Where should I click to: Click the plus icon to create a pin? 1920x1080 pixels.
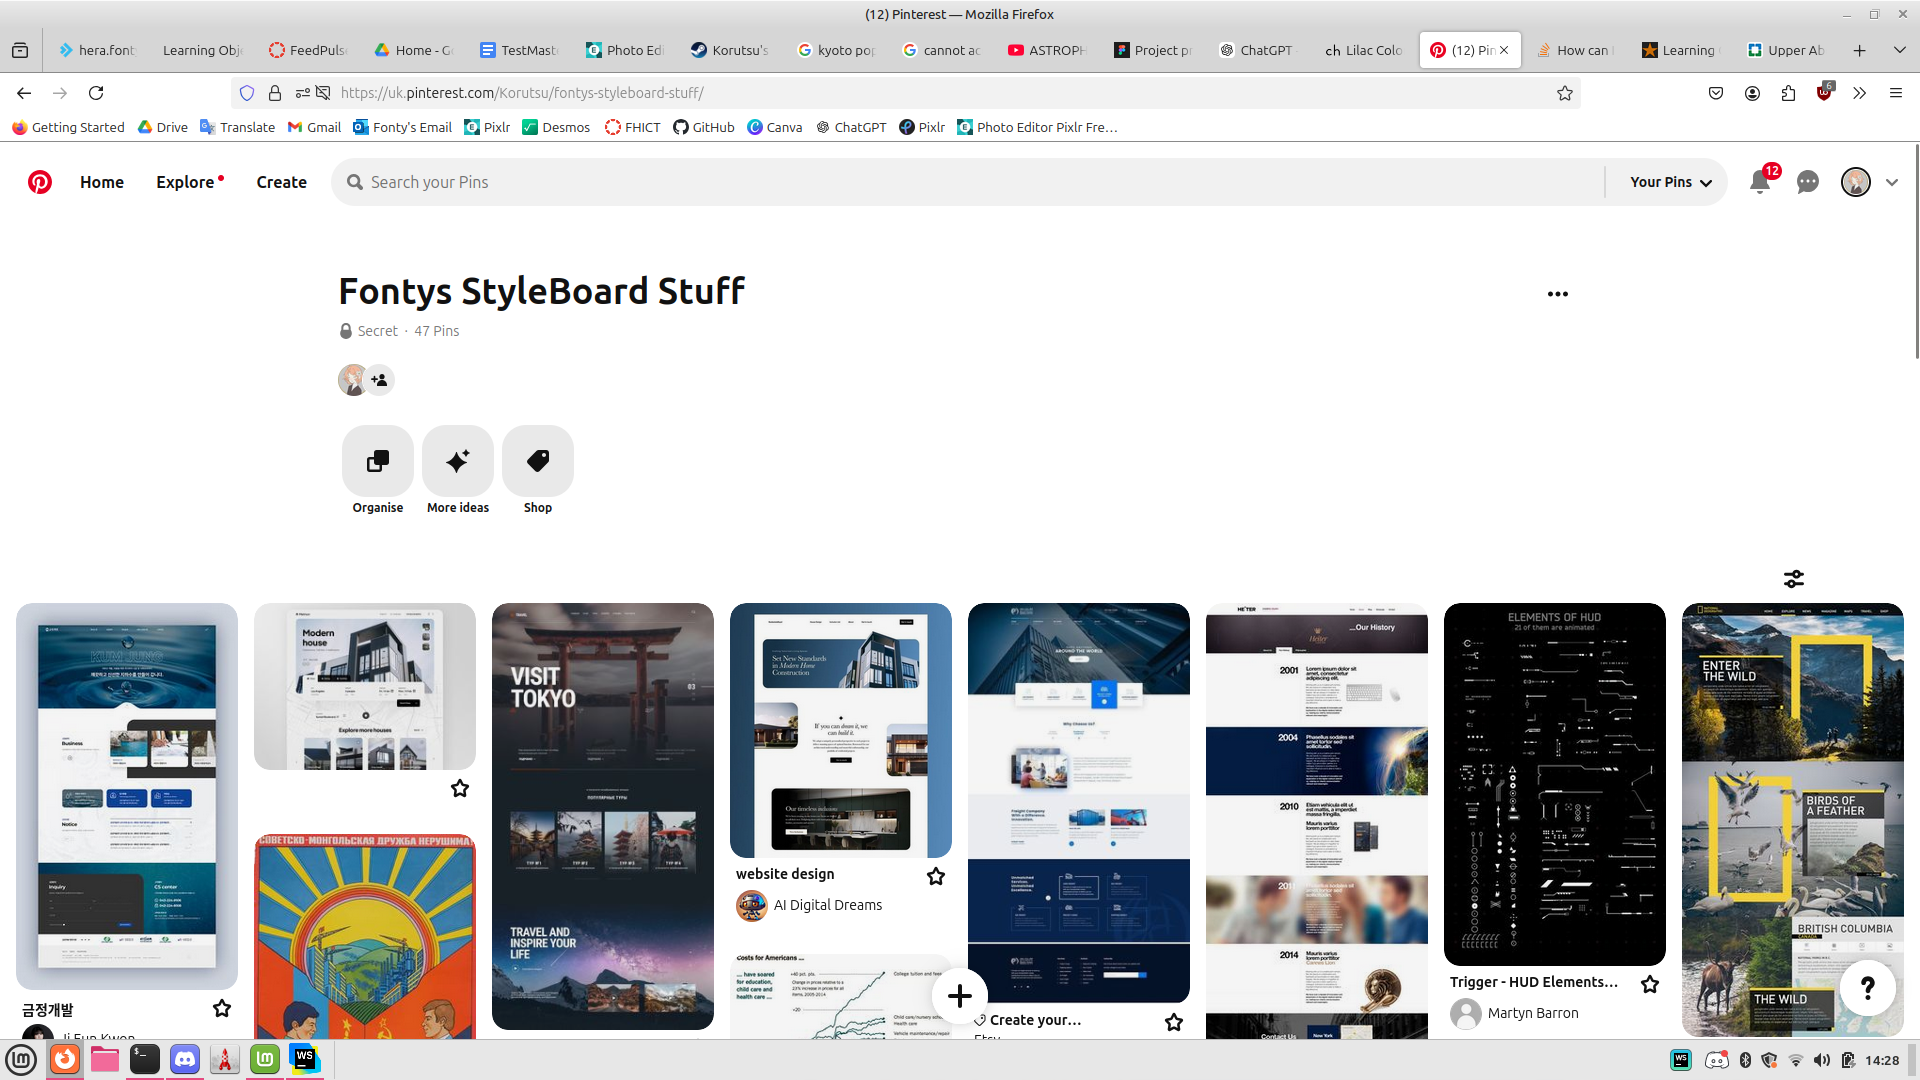click(959, 996)
